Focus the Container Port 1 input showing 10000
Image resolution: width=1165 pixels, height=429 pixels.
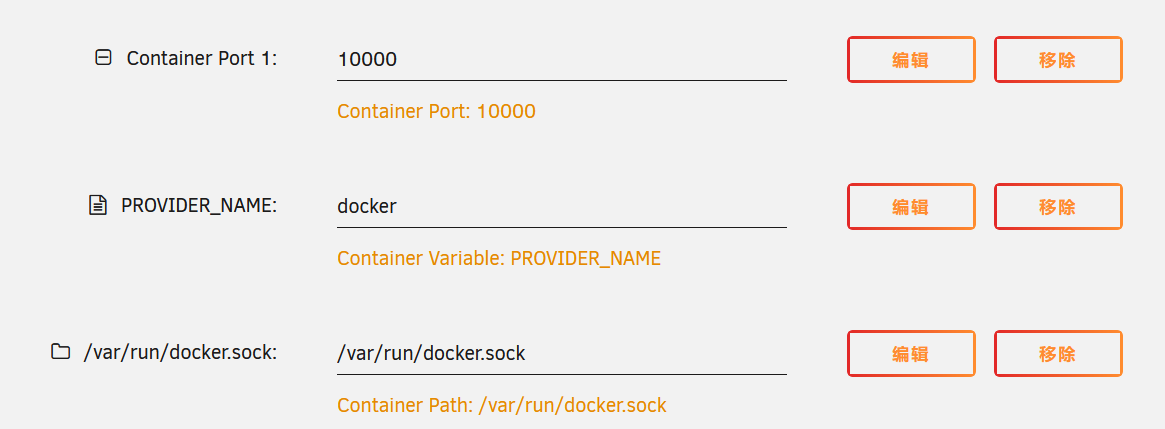562,59
